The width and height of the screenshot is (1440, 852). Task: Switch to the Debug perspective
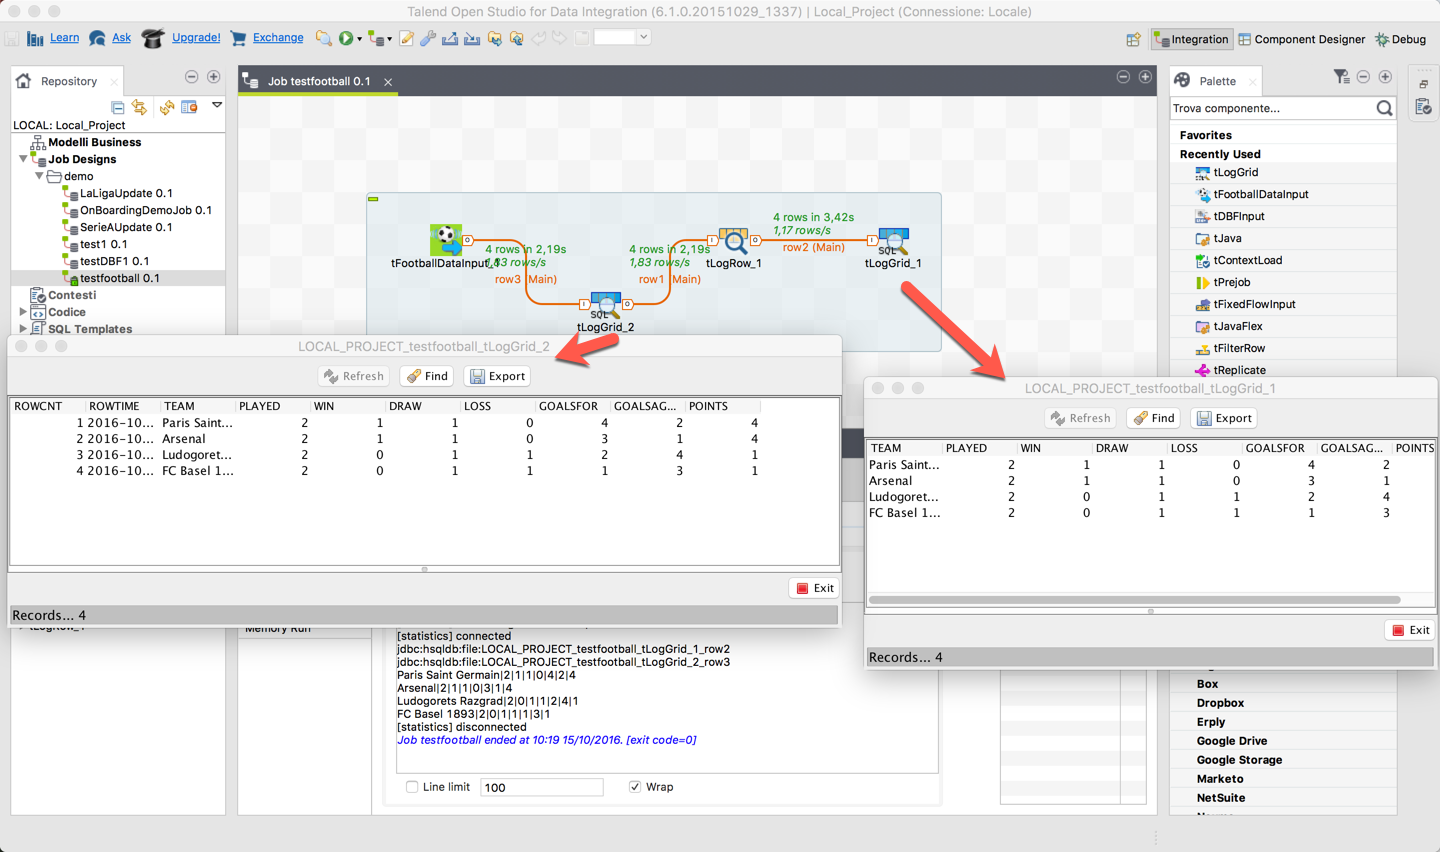click(1400, 40)
